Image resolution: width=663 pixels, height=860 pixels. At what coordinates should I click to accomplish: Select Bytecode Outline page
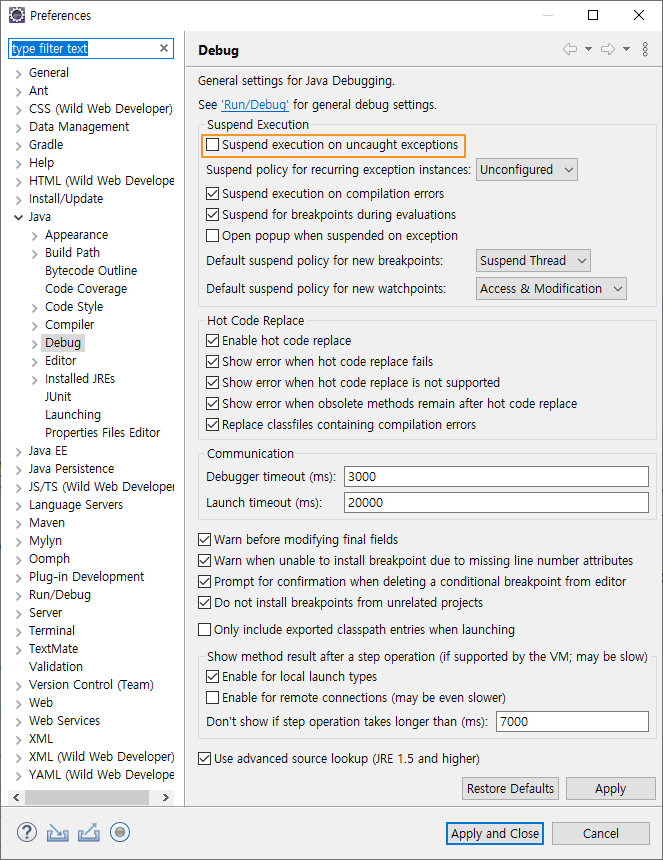point(91,271)
